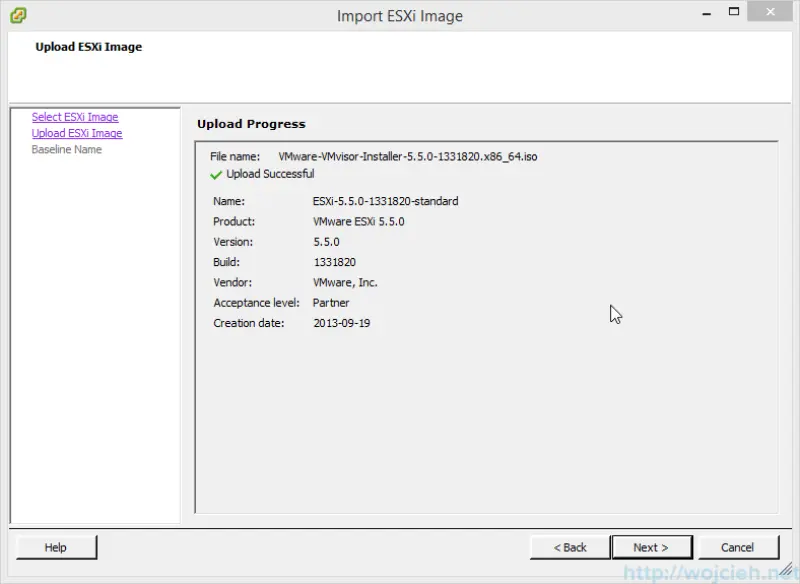
Task: Click Next to continue the wizard
Action: click(652, 547)
